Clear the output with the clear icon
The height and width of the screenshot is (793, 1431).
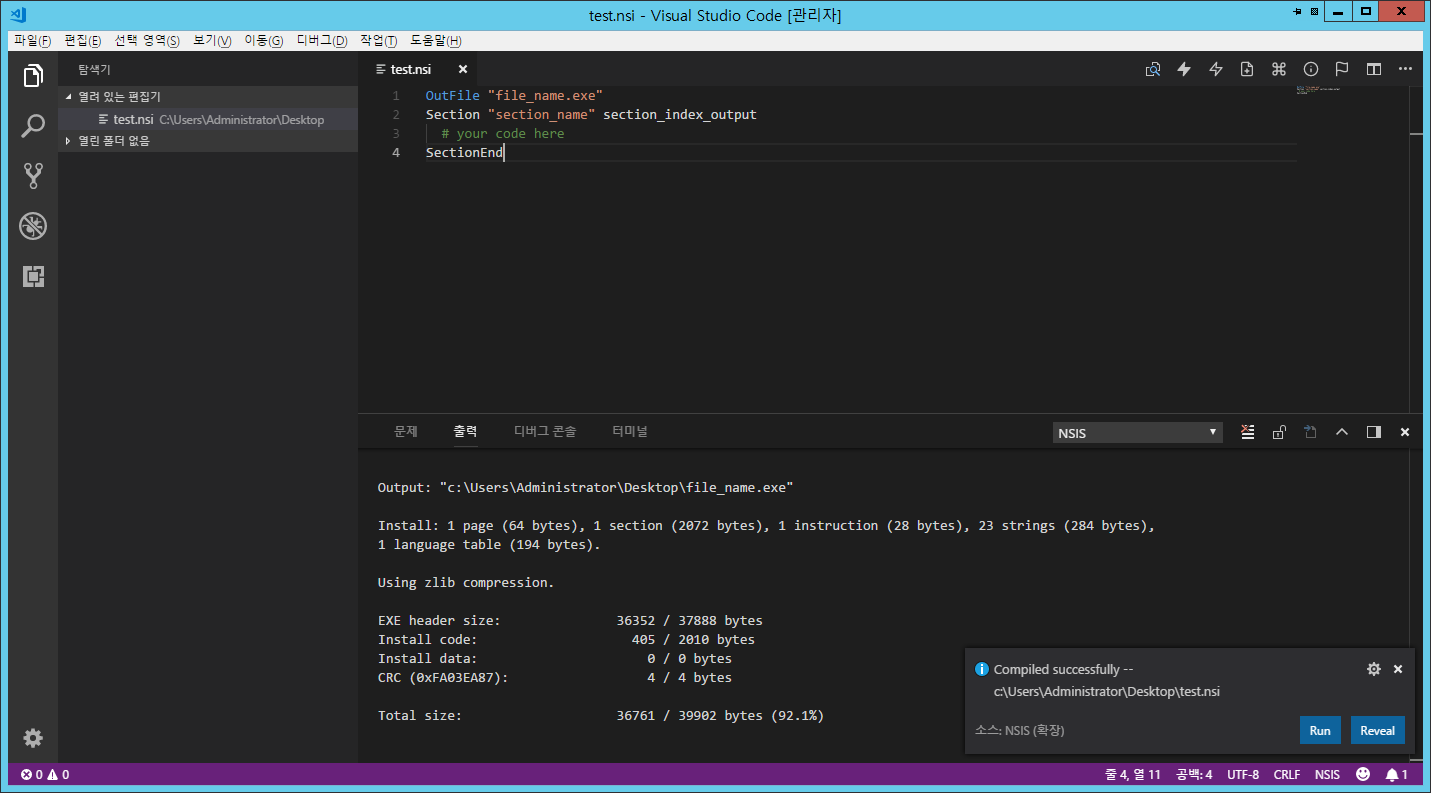pyautogui.click(x=1247, y=432)
